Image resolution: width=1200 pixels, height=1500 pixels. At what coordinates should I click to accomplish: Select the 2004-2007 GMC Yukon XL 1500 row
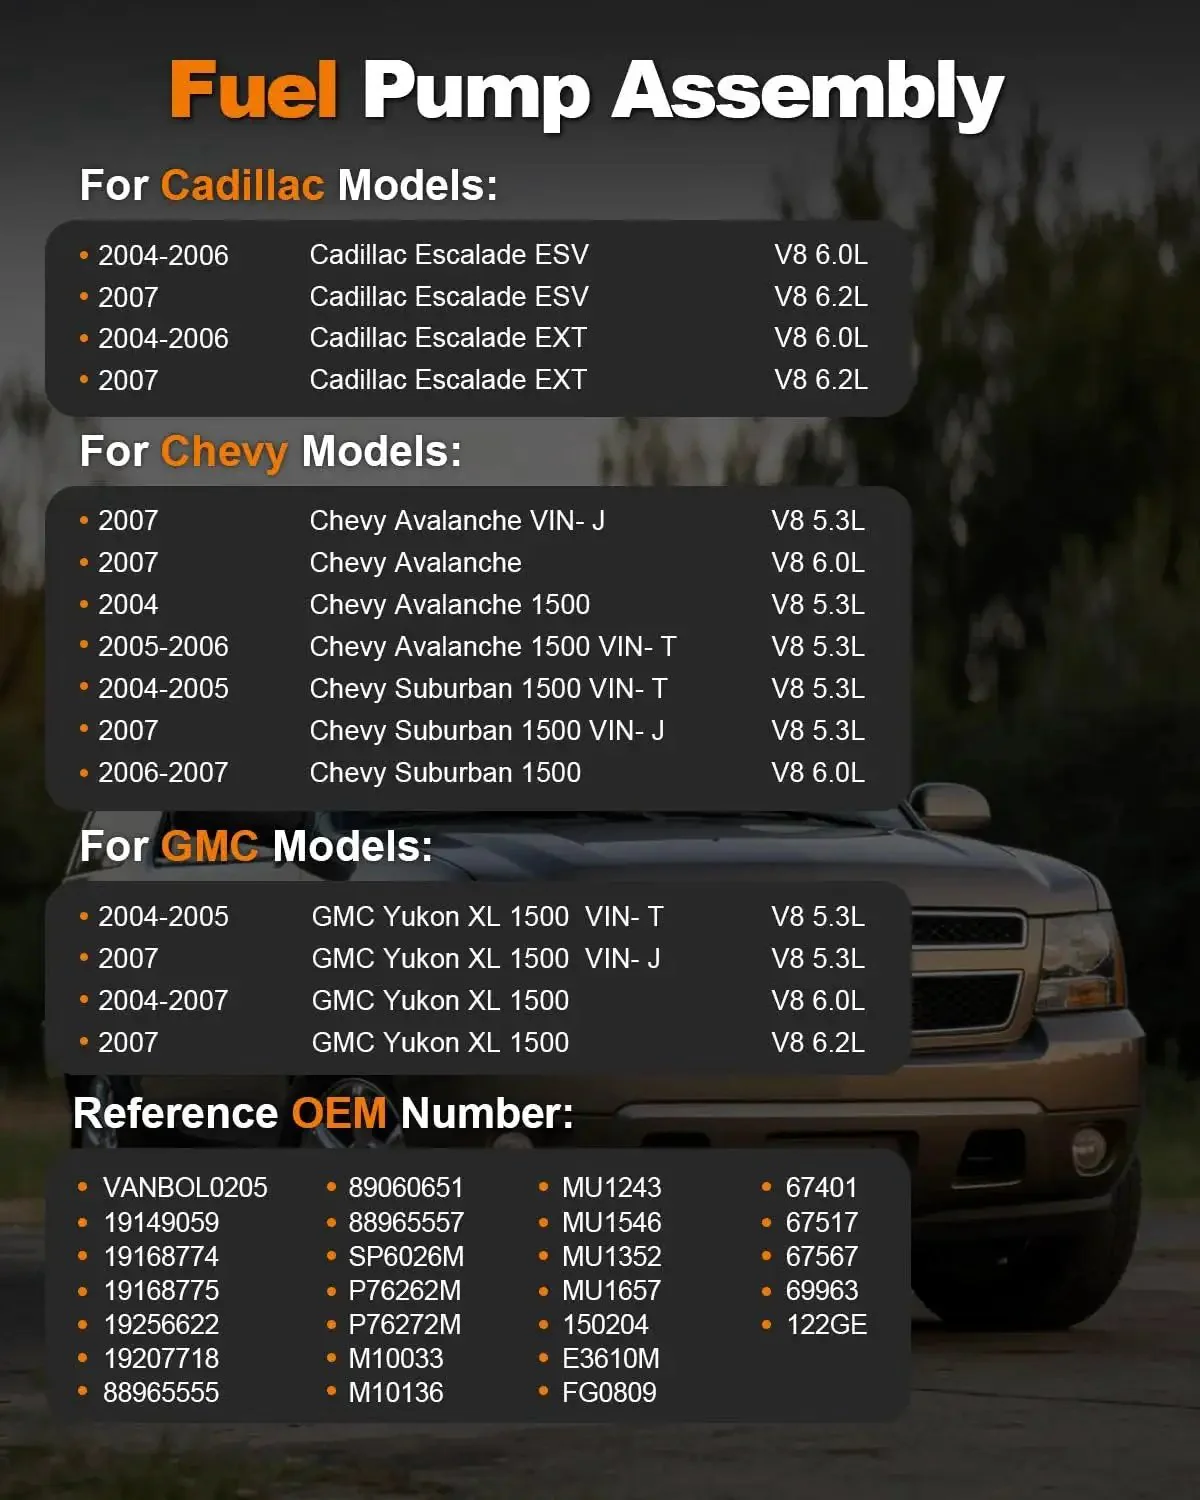(472, 1001)
